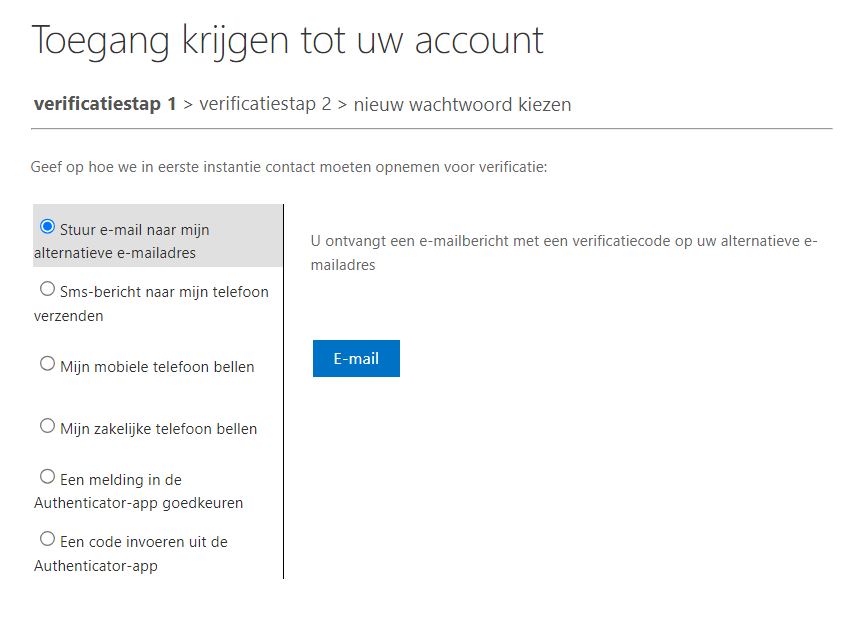Click the 'verificatiestap 2' breadcrumb step
Screen dimensions: 862x630
(x=265, y=104)
